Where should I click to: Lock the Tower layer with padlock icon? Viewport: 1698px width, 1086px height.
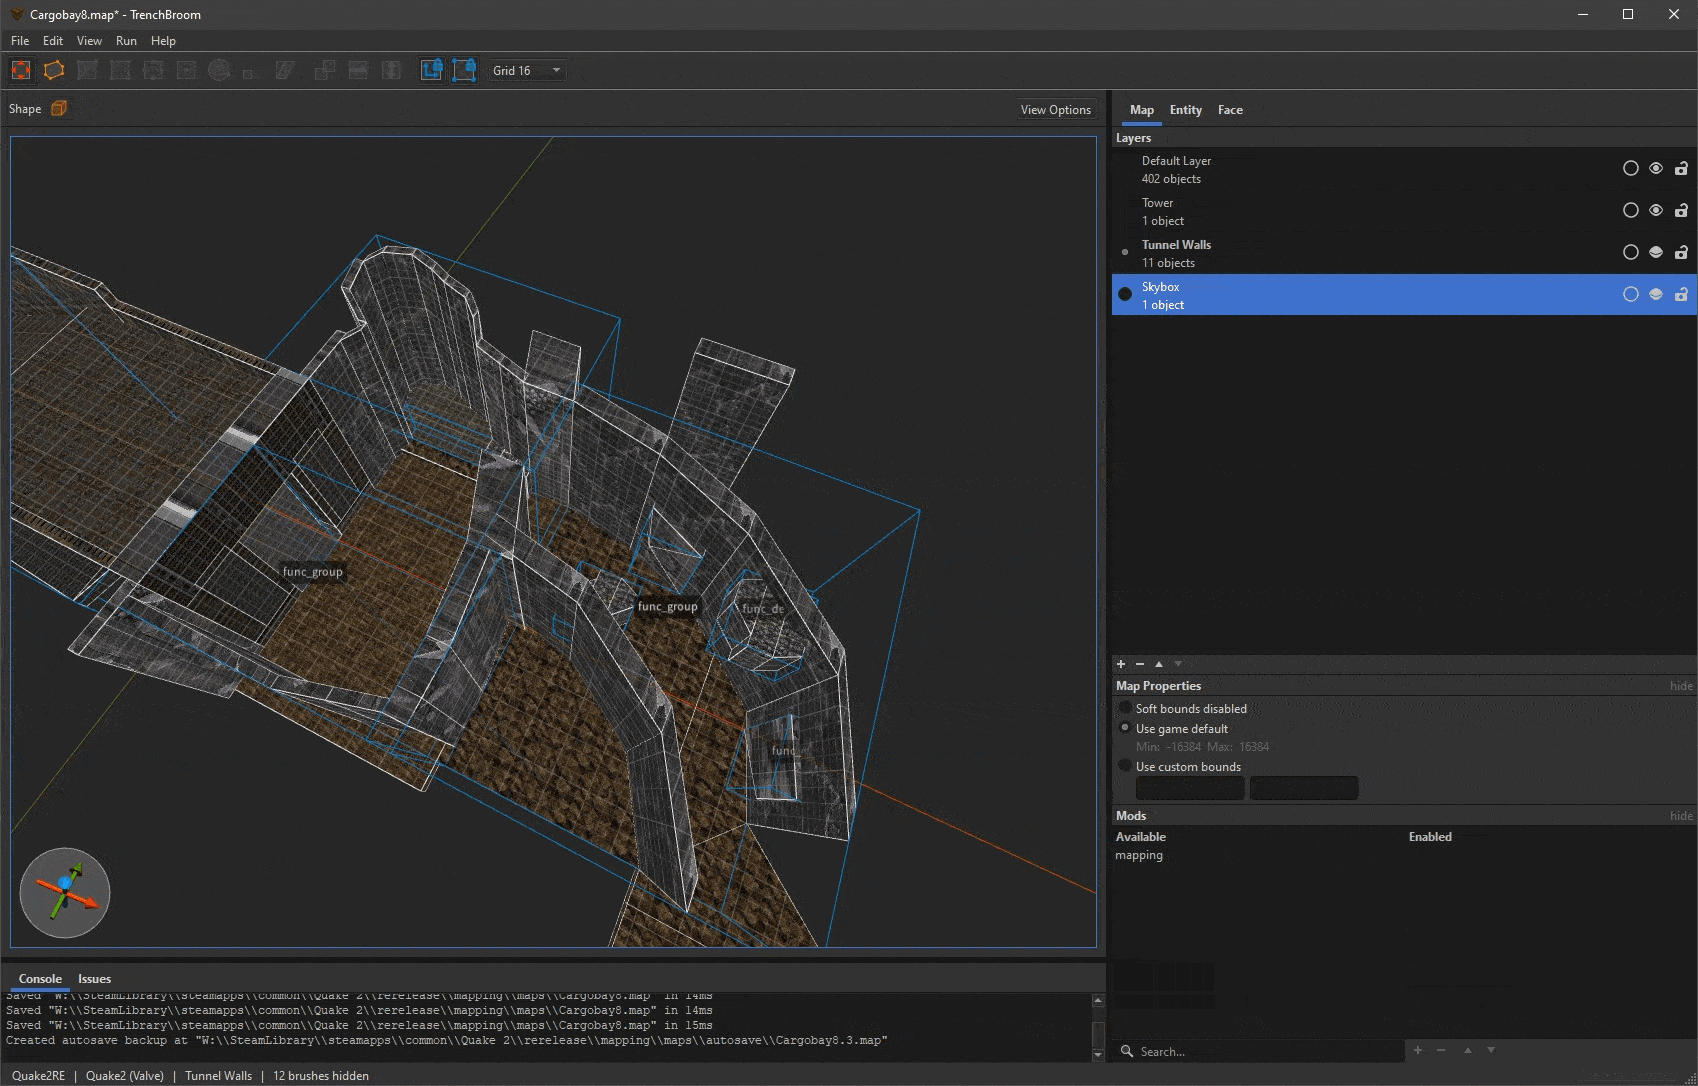click(1681, 210)
